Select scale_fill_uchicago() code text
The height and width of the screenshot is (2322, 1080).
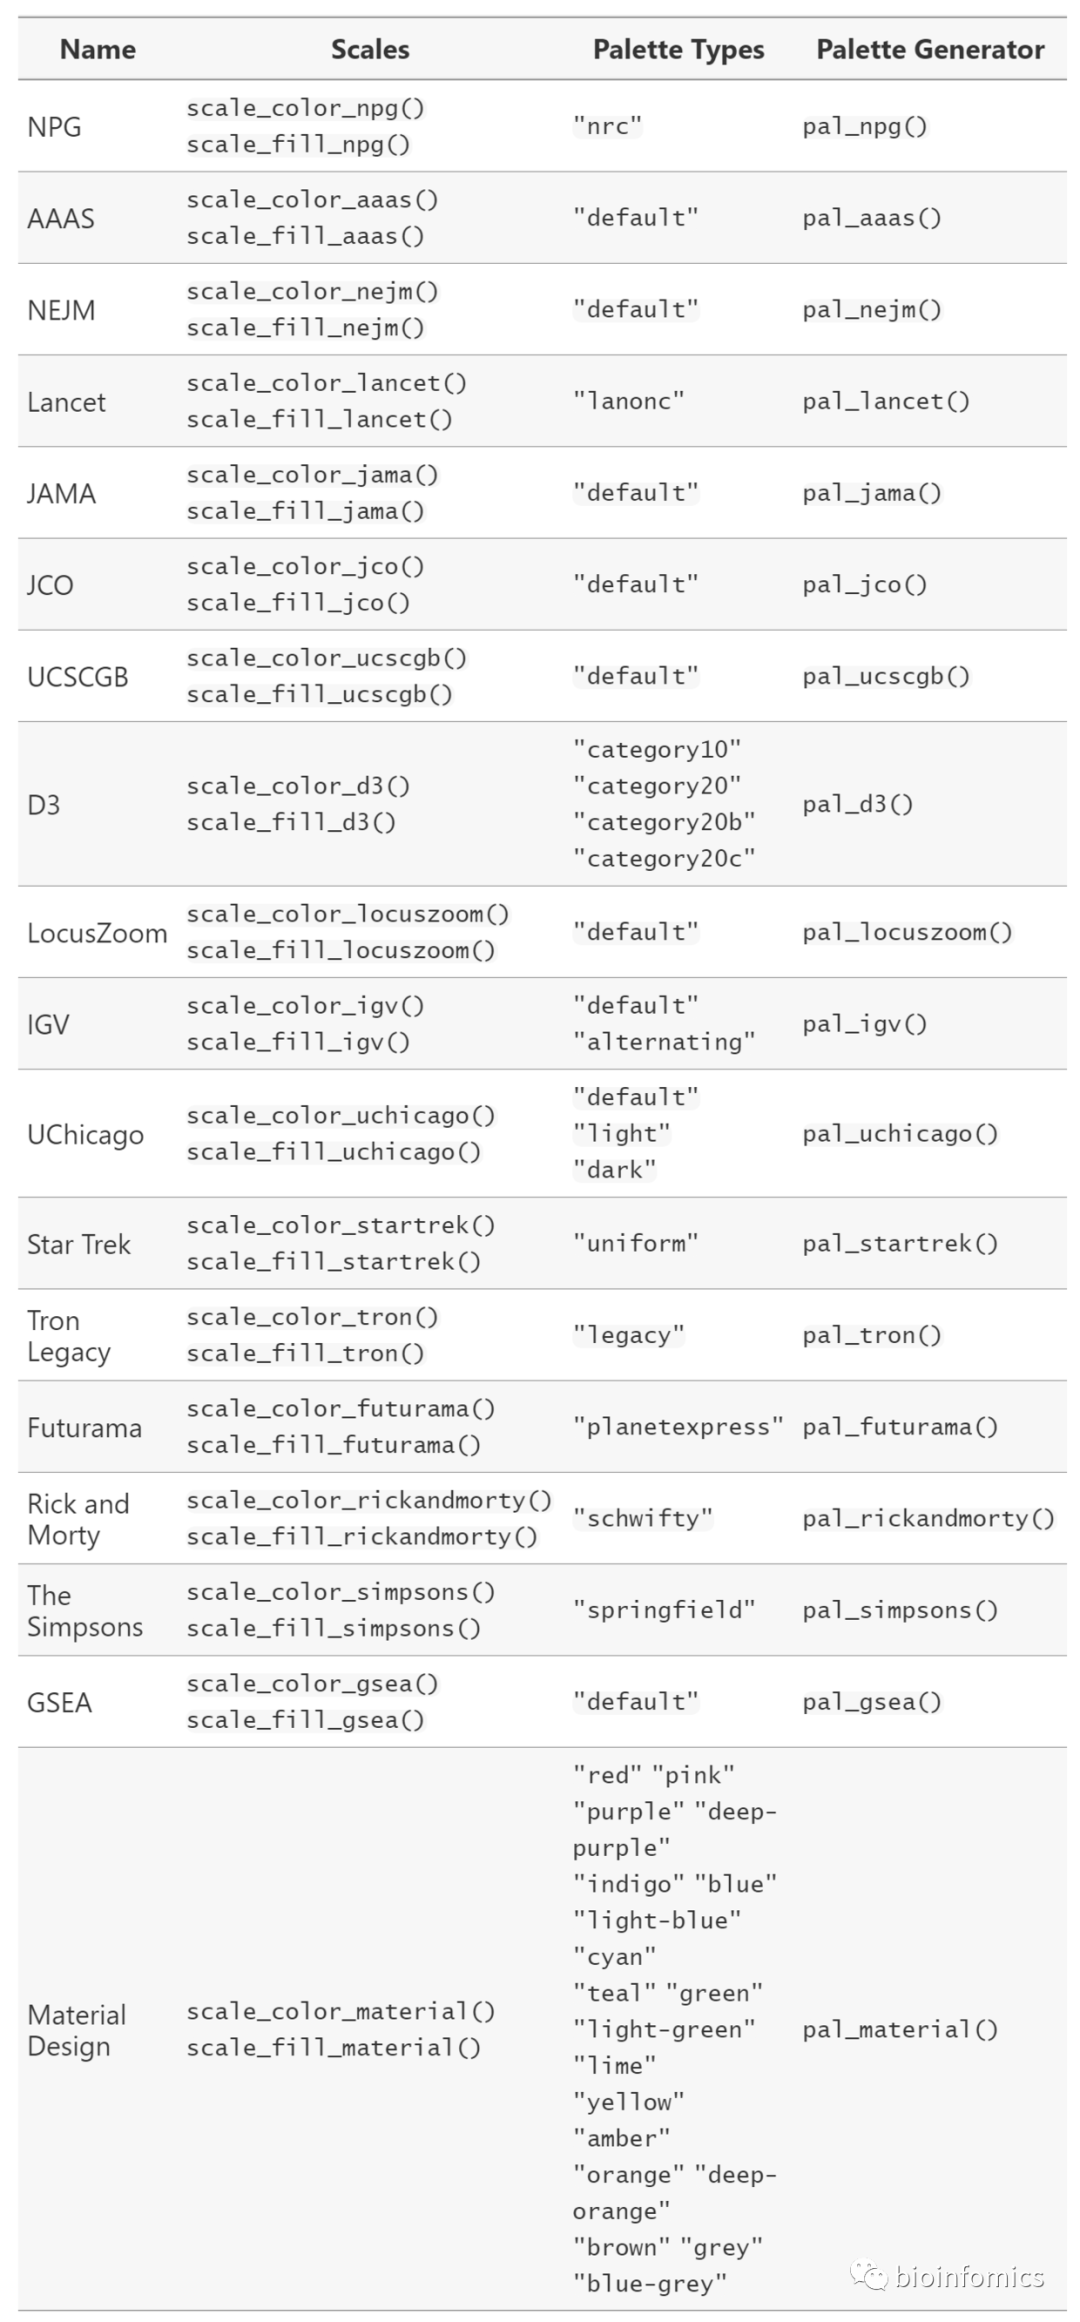click(x=333, y=1152)
